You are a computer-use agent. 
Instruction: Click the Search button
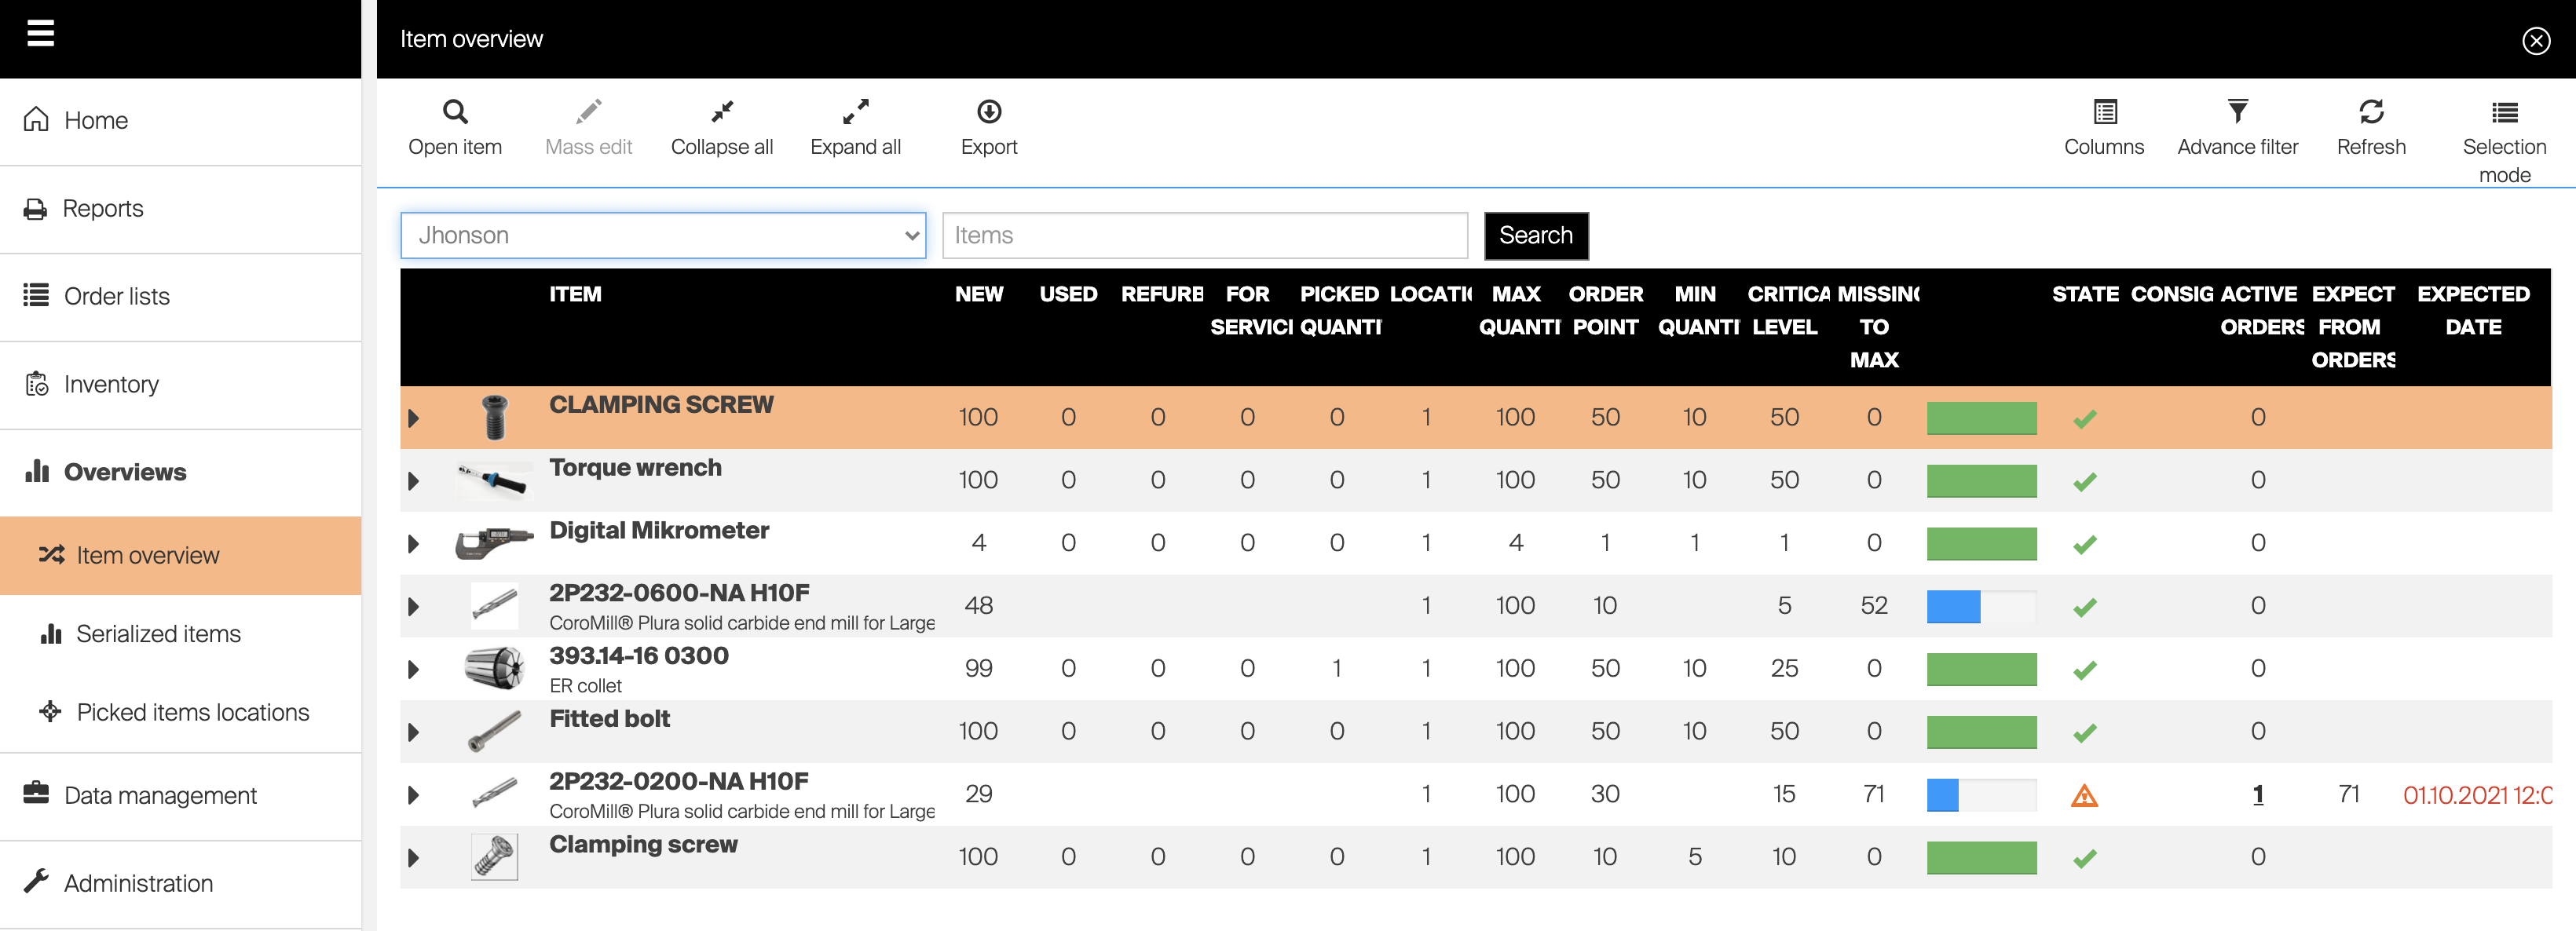pos(1535,236)
